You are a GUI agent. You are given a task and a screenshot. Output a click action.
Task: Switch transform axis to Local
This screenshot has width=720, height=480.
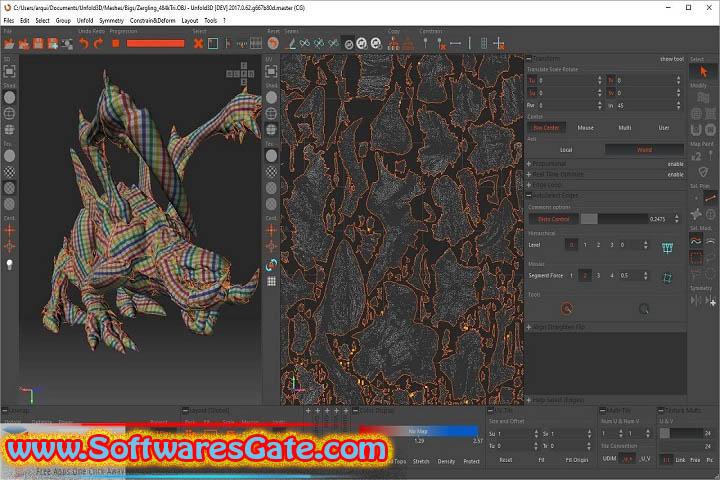[x=566, y=150]
